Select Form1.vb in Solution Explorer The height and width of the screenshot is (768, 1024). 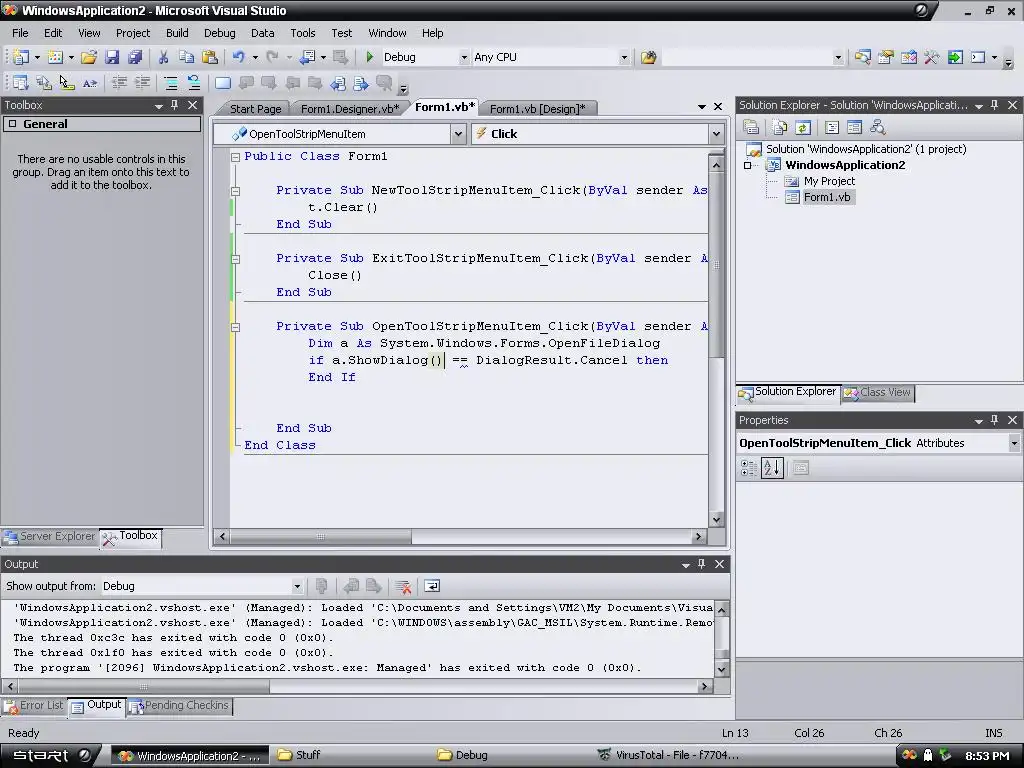pos(827,197)
